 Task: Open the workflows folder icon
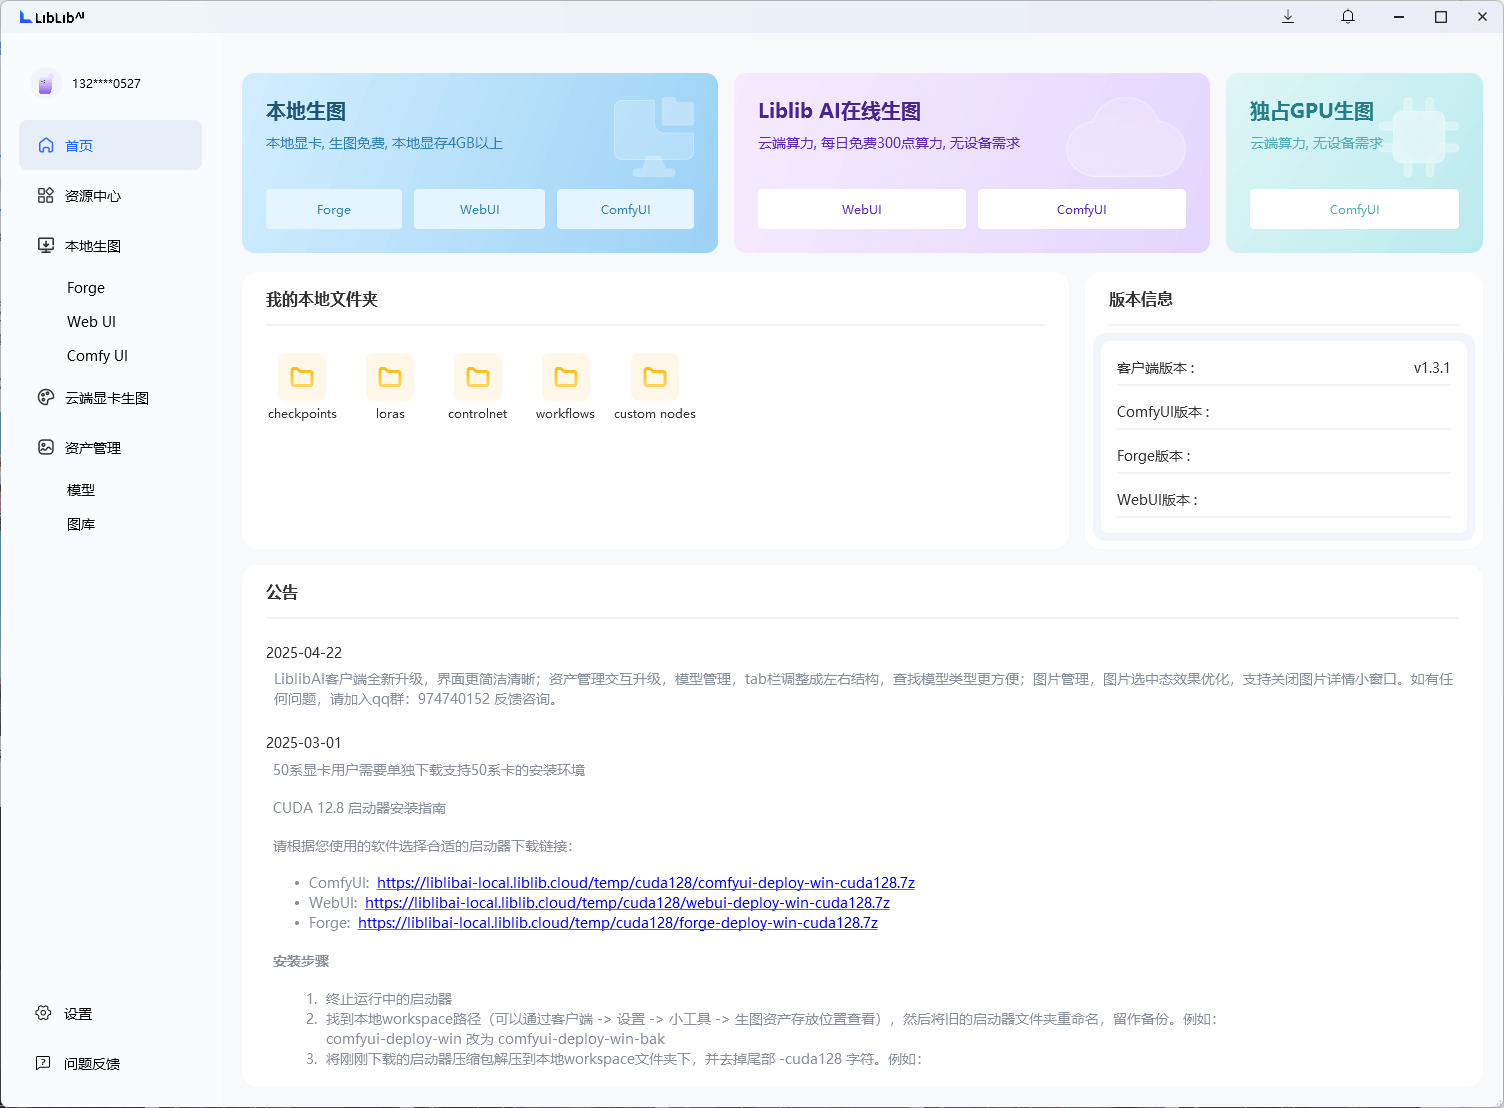coord(566,377)
